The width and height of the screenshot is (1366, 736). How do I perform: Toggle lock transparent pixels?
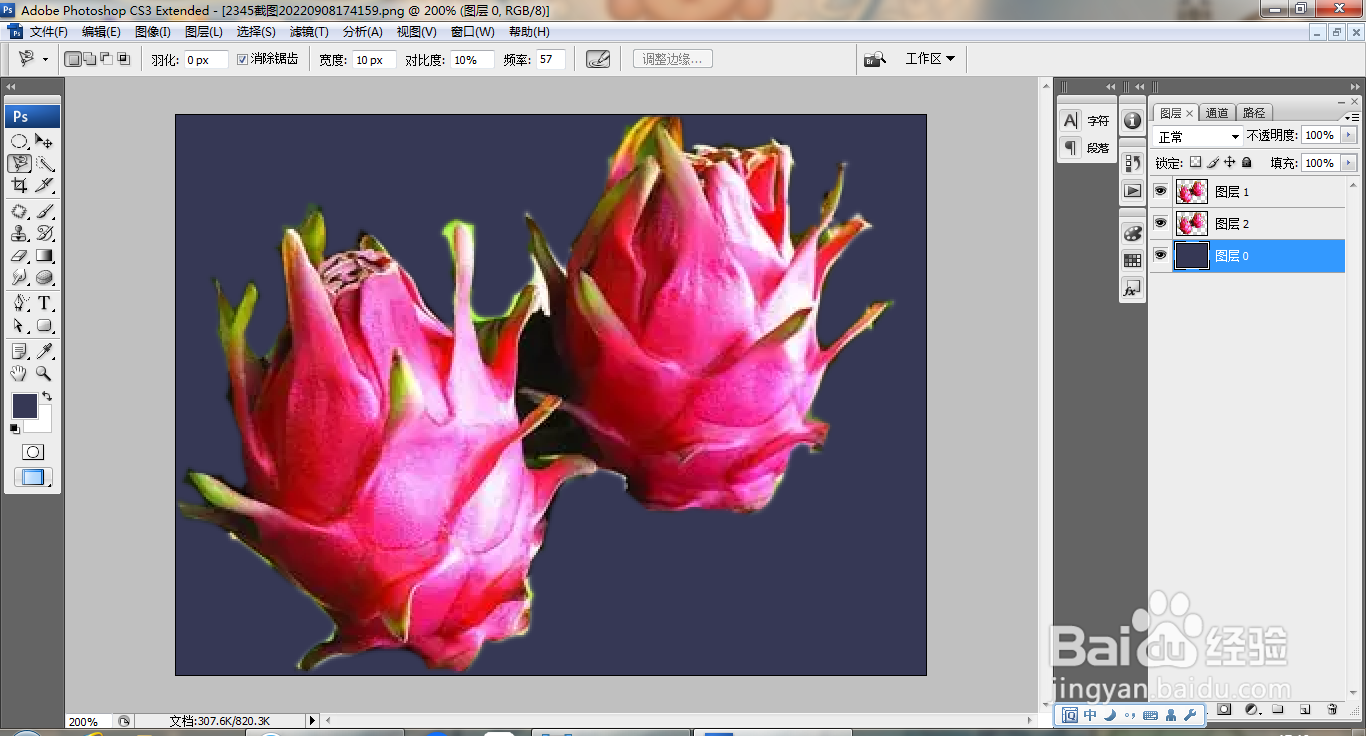click(x=1195, y=162)
